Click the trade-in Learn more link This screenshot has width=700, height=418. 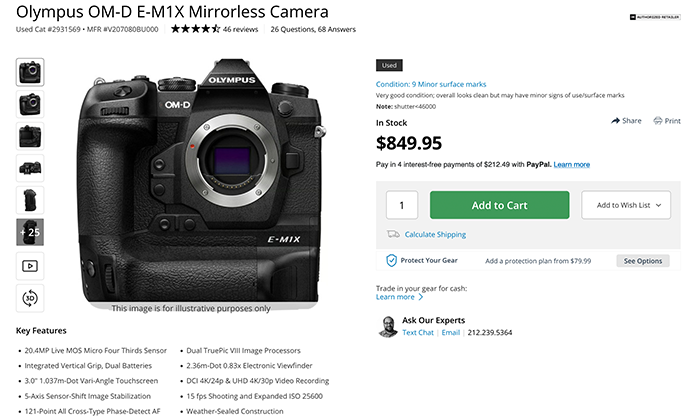[x=394, y=297]
